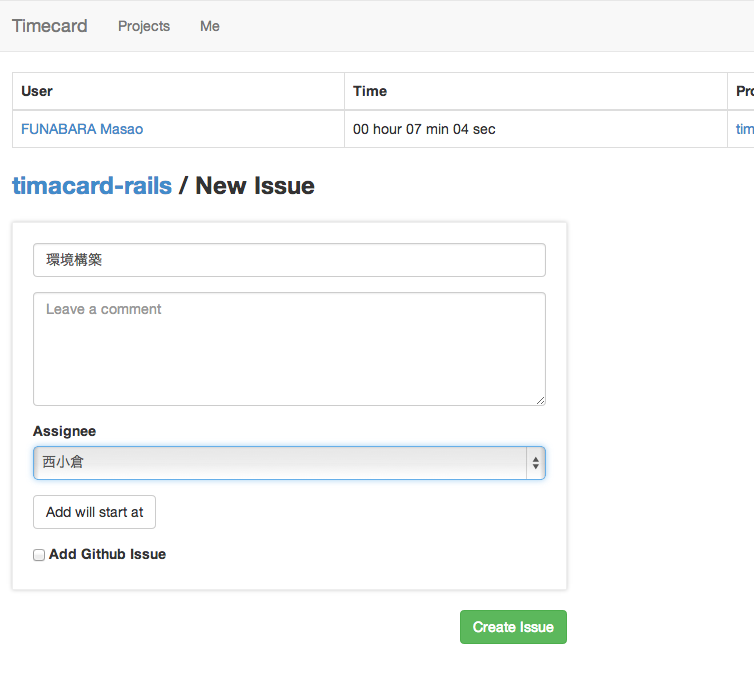This screenshot has height=688, width=754.
Task: Click the User column header
Action: tap(37, 91)
